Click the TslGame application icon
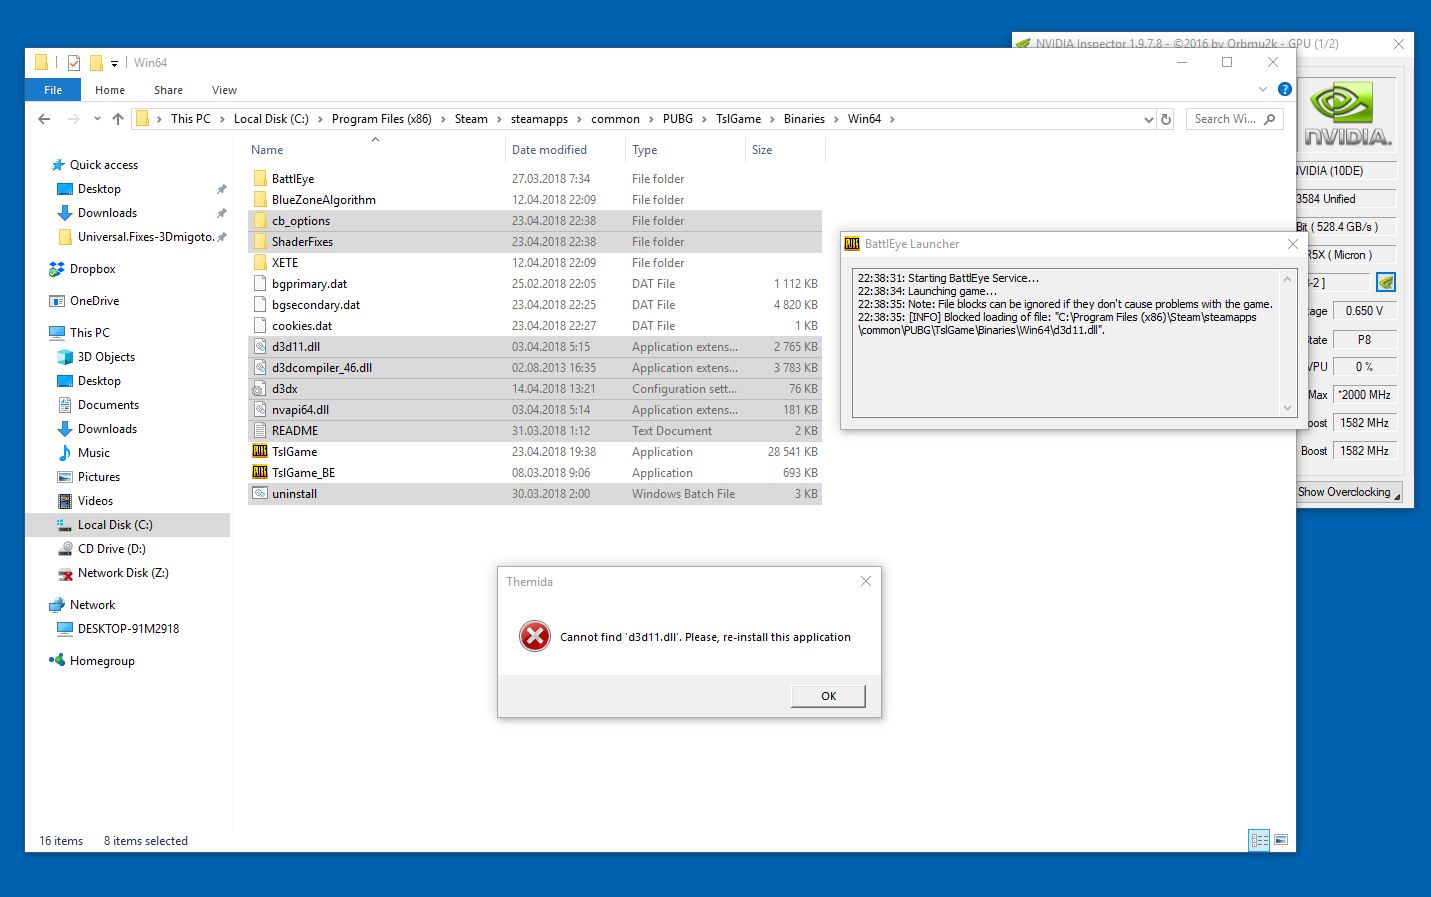 [260, 452]
